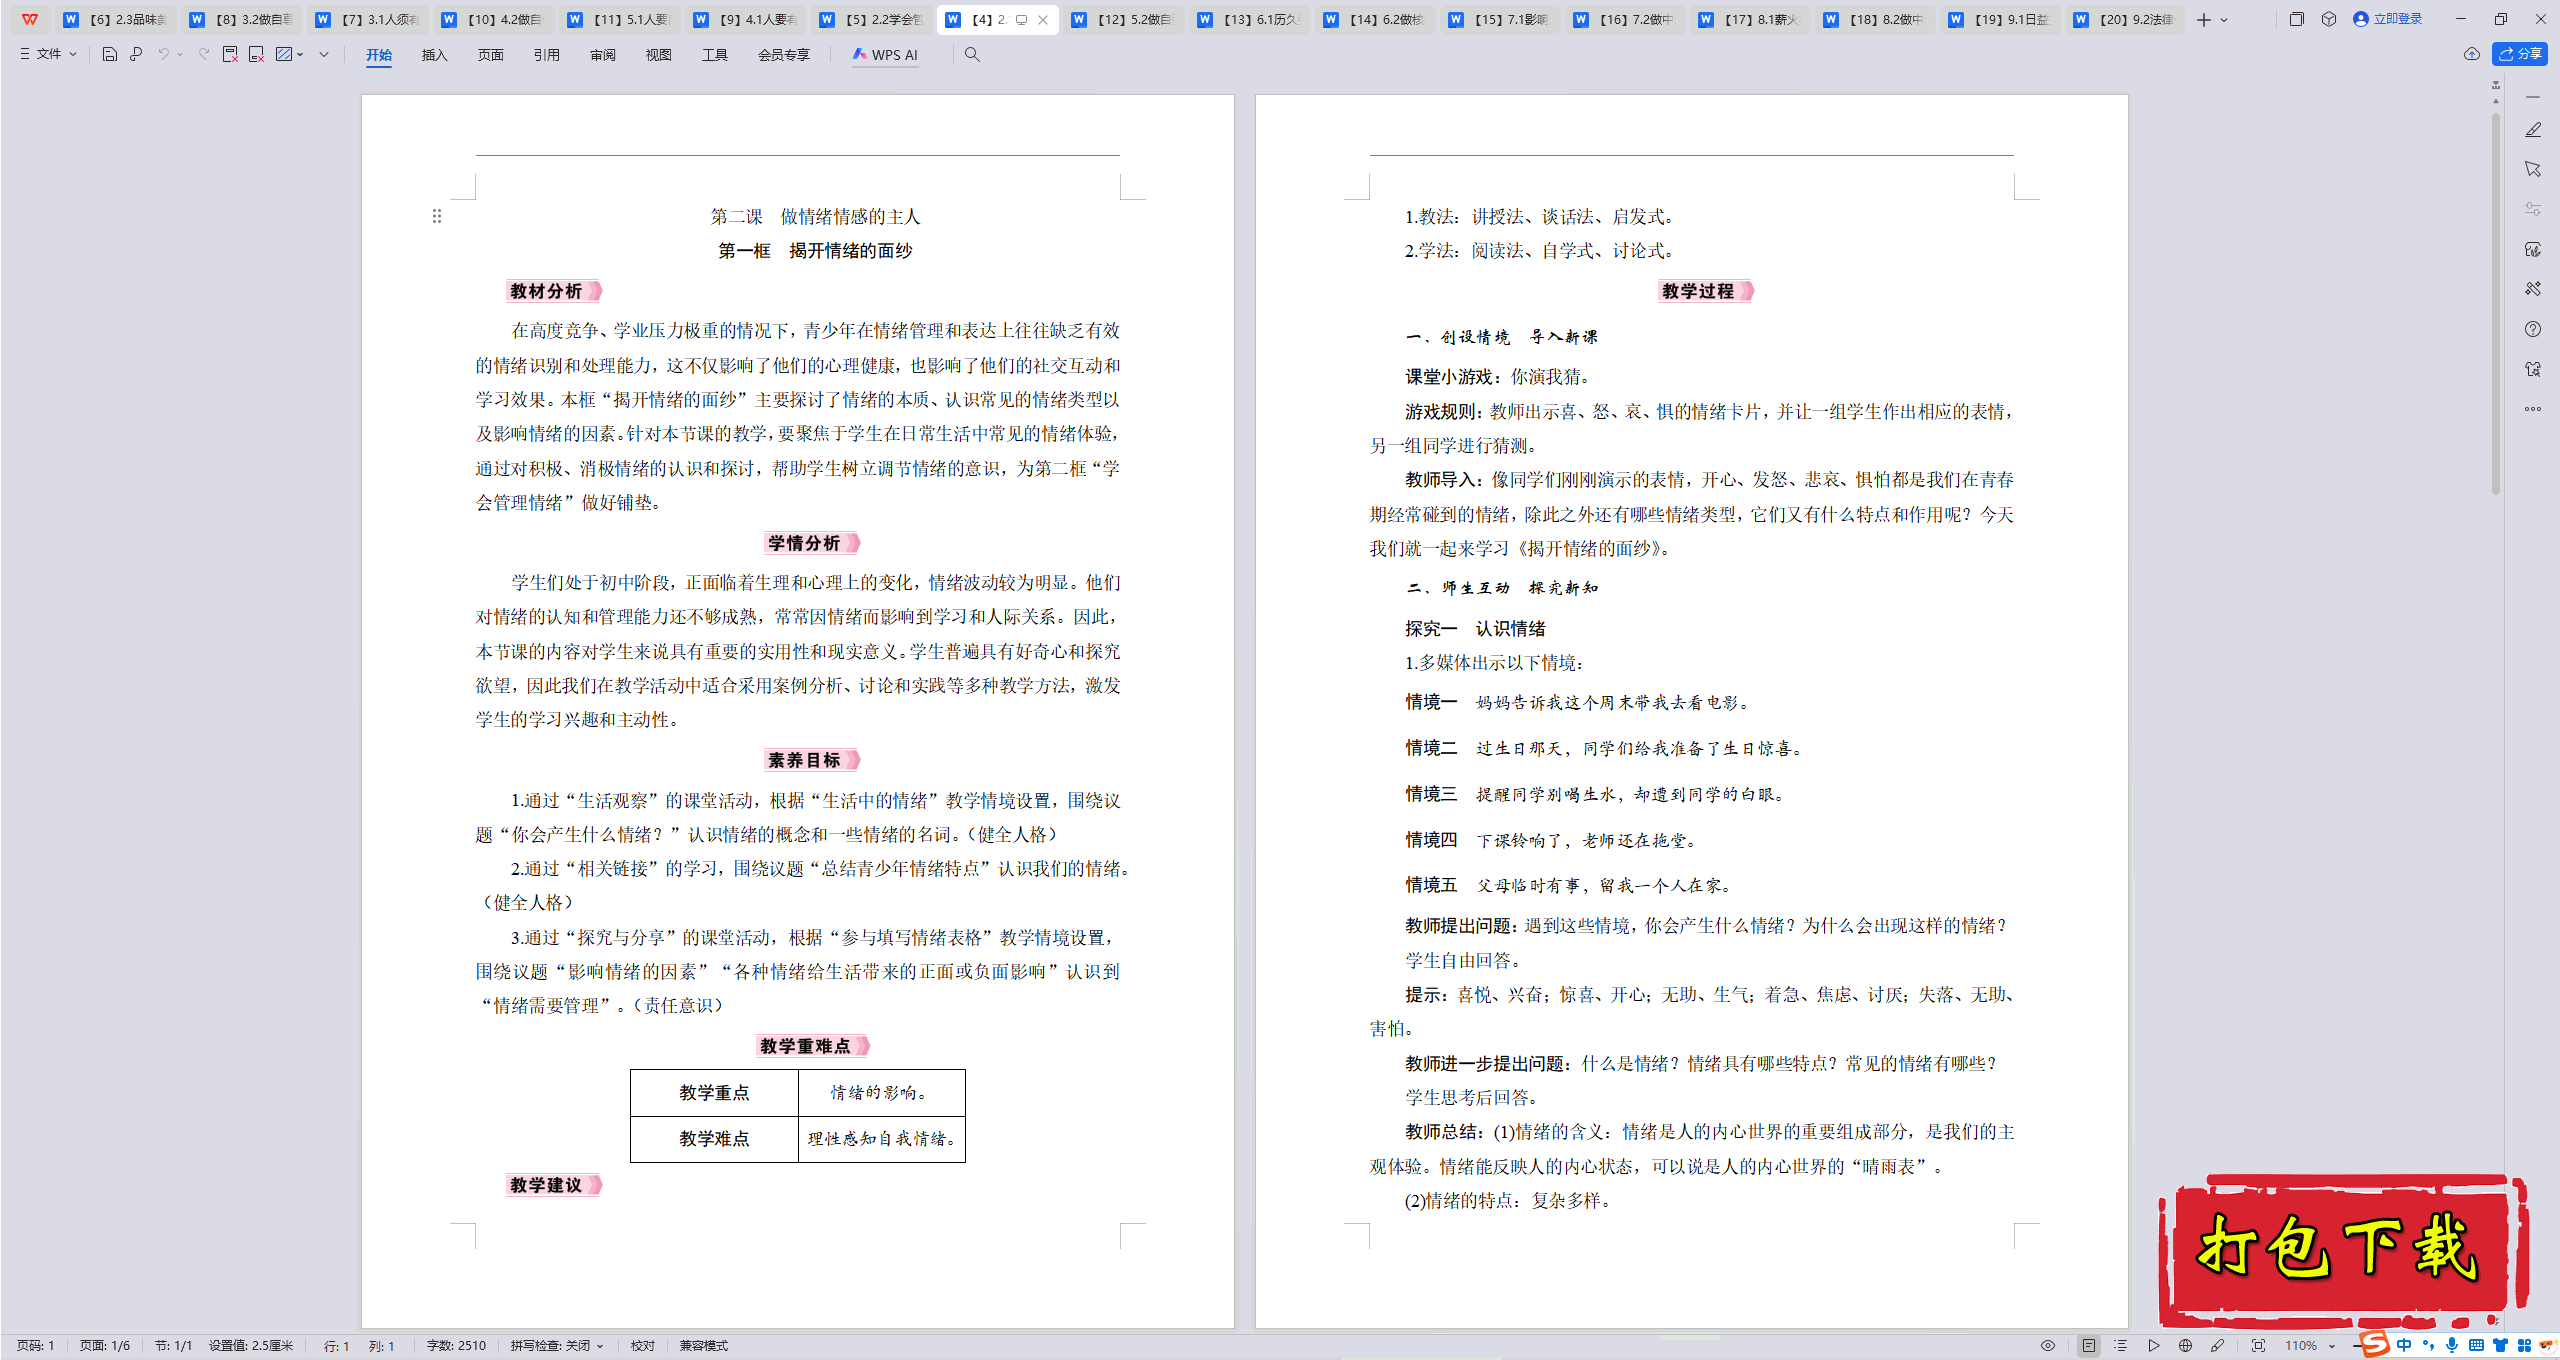Select the 视图 ribbon tab
This screenshot has height=1360, width=2560.
coord(658,55)
